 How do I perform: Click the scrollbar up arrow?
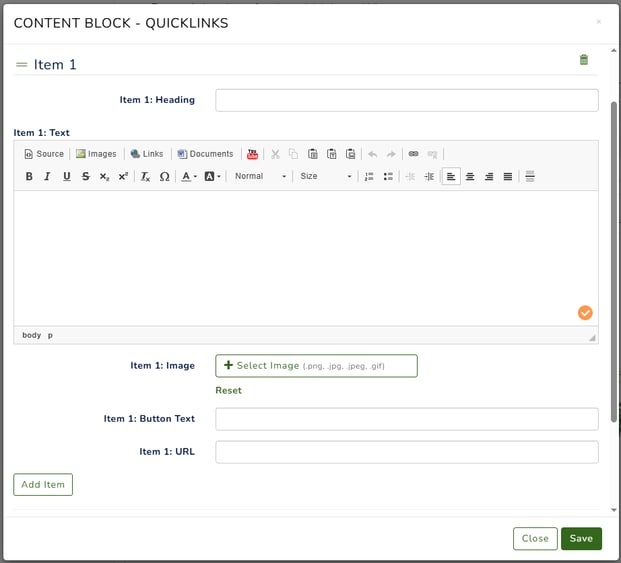pos(613,51)
